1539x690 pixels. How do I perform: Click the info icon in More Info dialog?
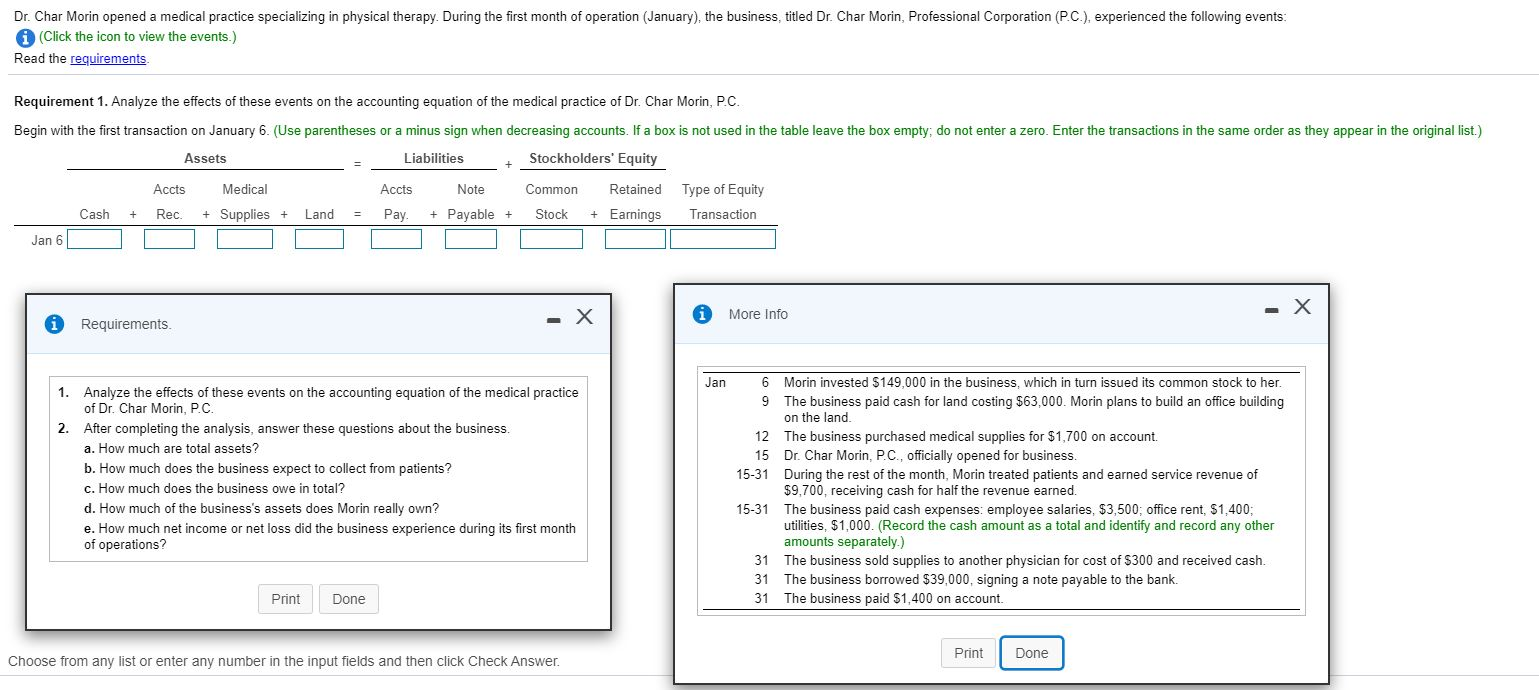(703, 314)
